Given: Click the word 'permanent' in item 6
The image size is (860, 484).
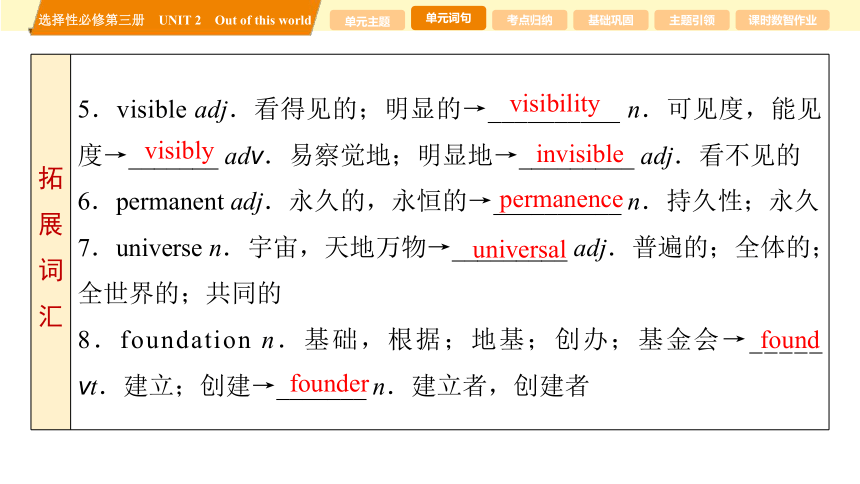Looking at the screenshot, I should (x=169, y=202).
